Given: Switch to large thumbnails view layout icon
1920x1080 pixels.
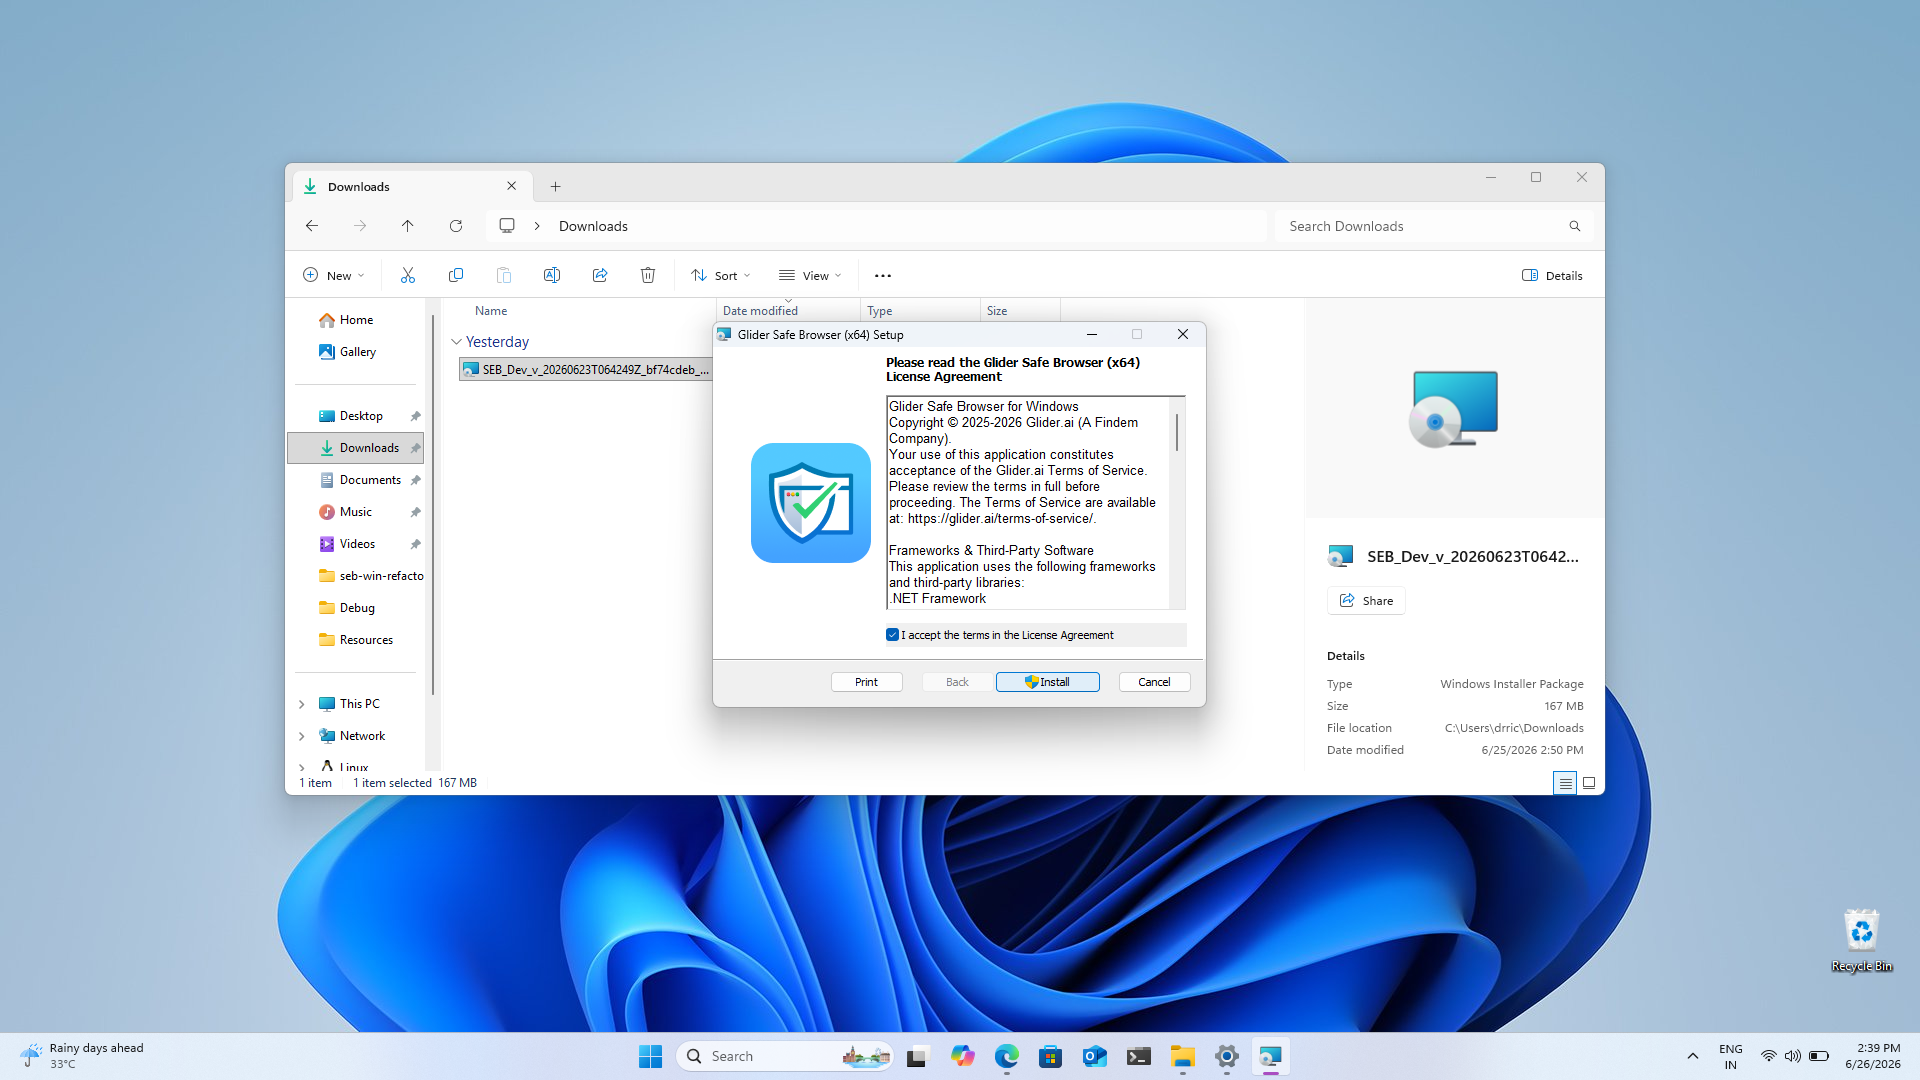Looking at the screenshot, I should tap(1589, 783).
